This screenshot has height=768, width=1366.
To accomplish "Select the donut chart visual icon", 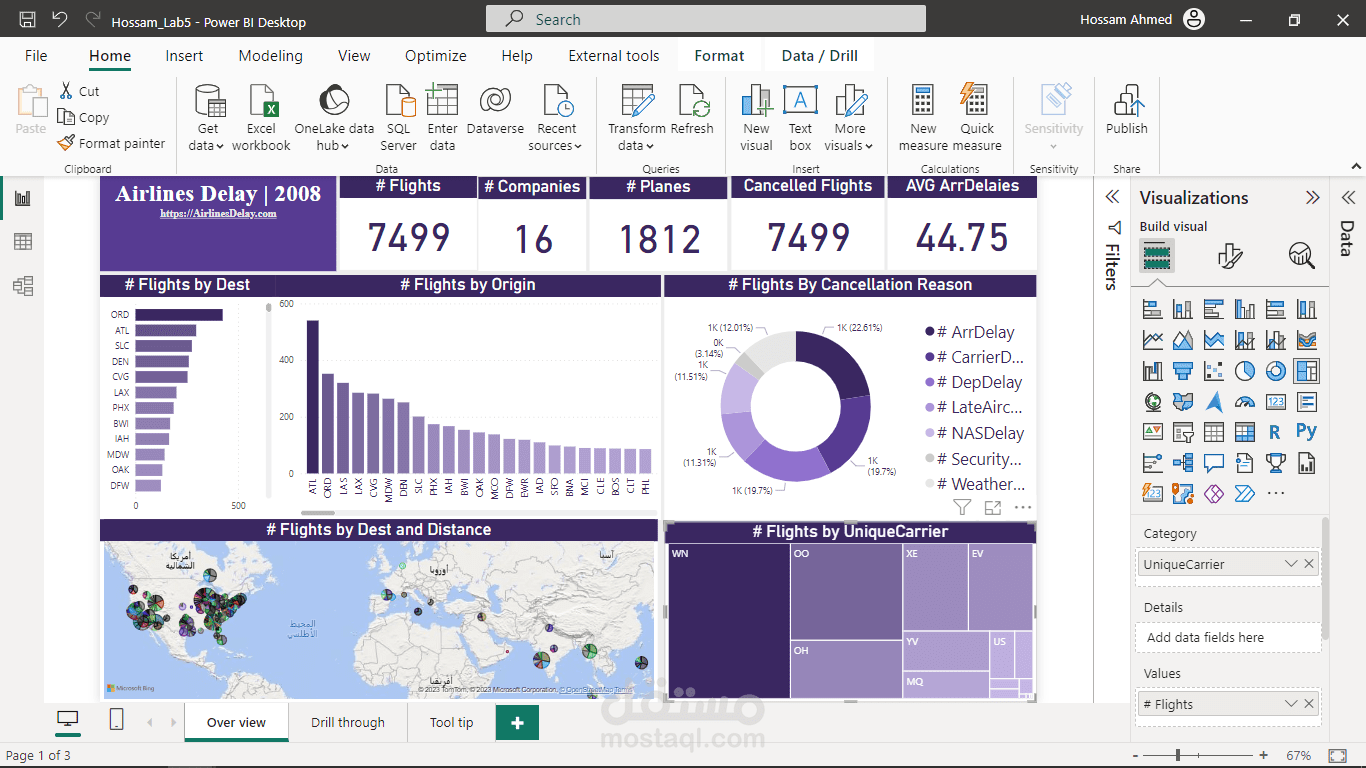I will point(1277,371).
